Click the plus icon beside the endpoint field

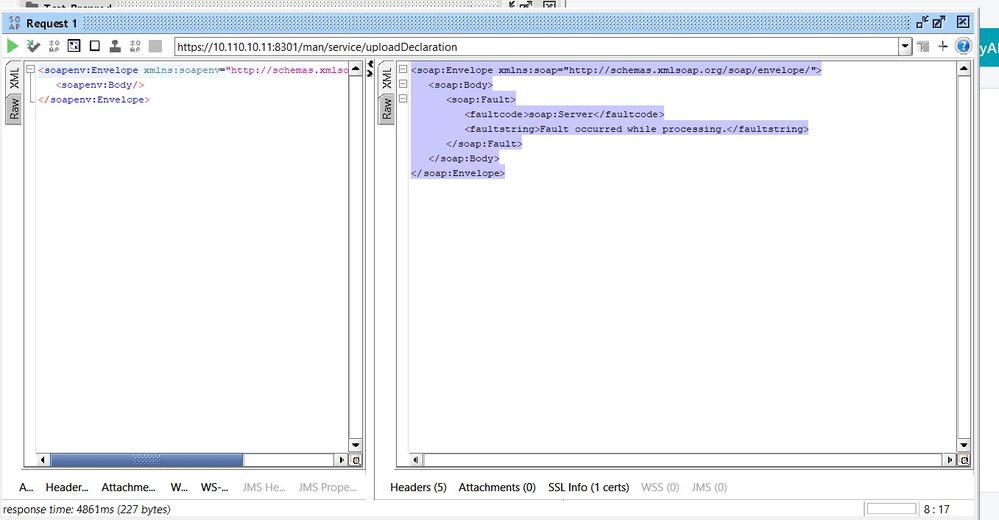click(x=942, y=46)
